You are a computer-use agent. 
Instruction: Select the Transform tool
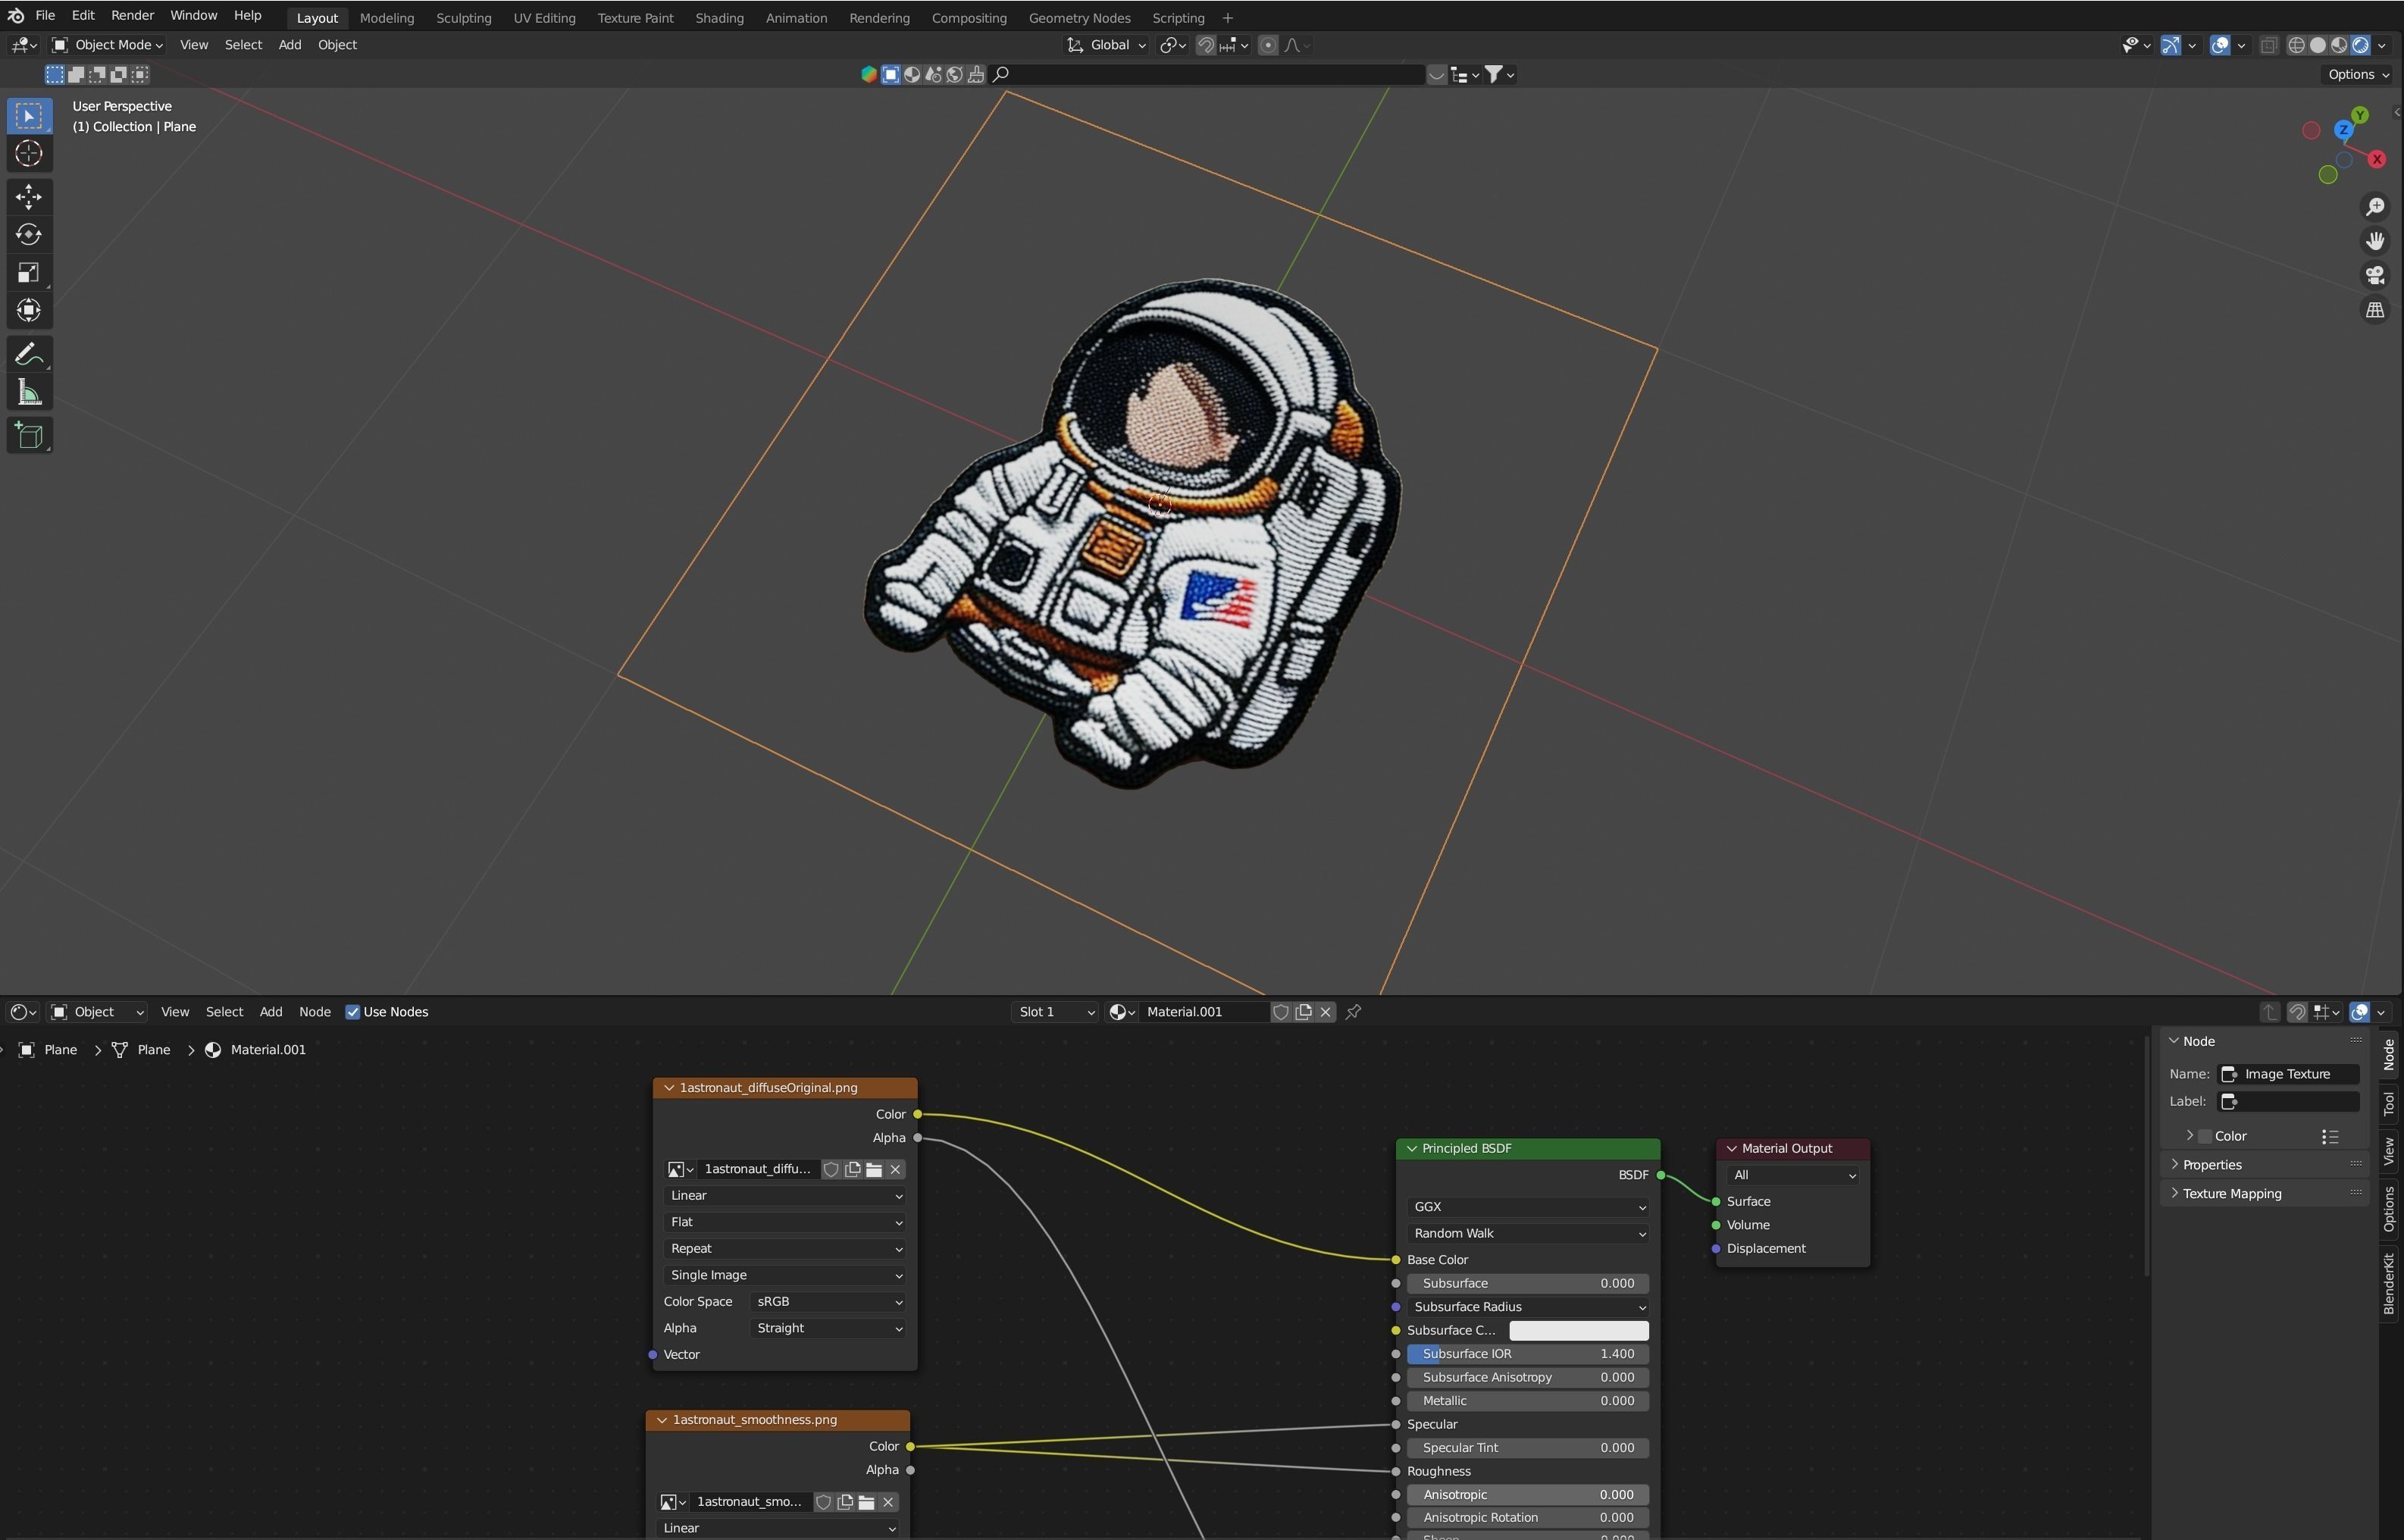pos(28,310)
